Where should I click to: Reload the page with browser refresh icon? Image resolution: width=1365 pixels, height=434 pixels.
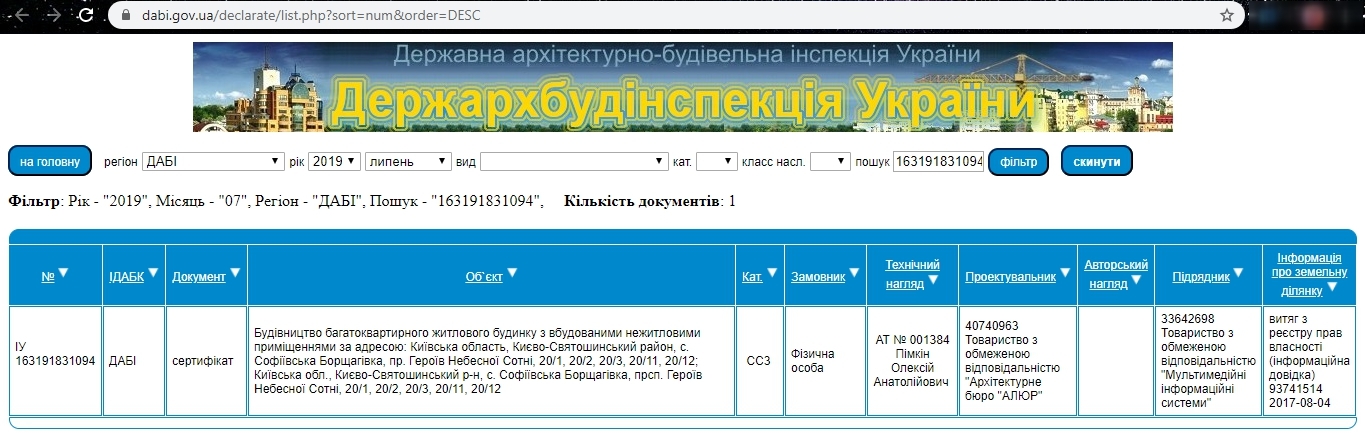(86, 15)
